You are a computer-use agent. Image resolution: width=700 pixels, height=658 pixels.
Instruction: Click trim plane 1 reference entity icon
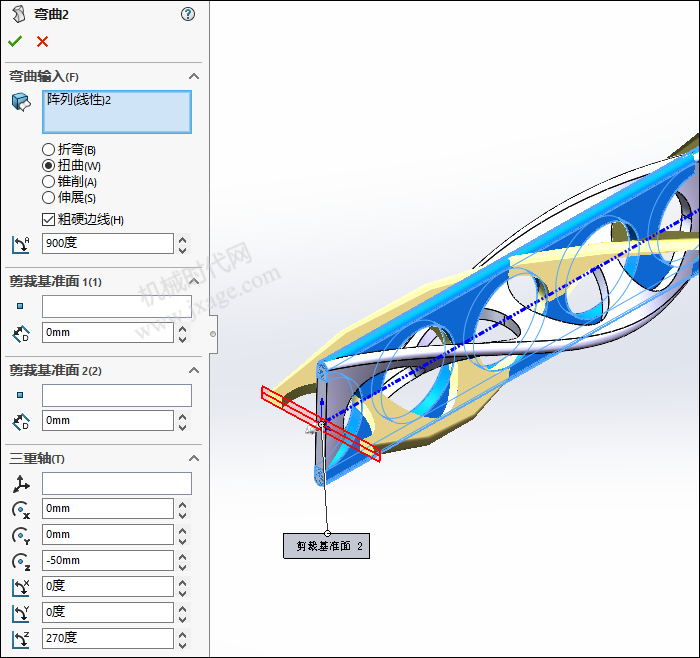click(20, 306)
